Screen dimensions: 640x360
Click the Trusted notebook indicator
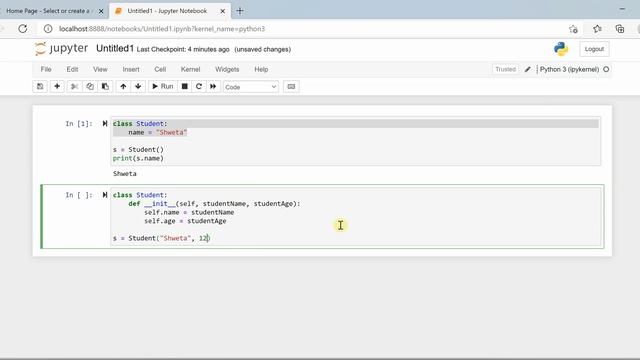coord(505,69)
